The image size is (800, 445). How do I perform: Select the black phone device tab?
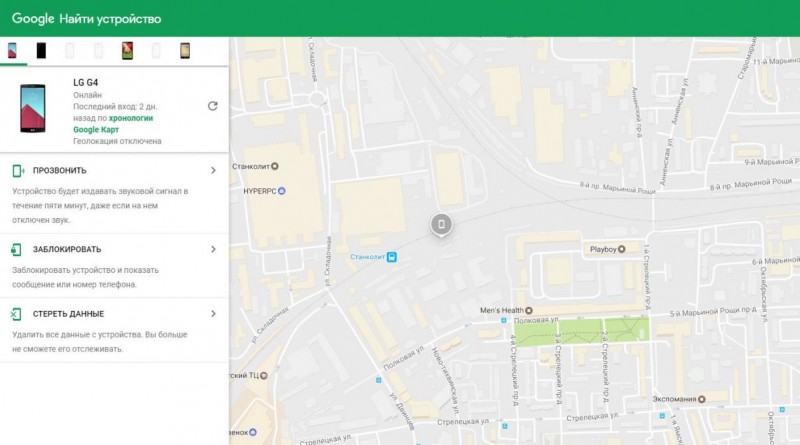[41, 51]
